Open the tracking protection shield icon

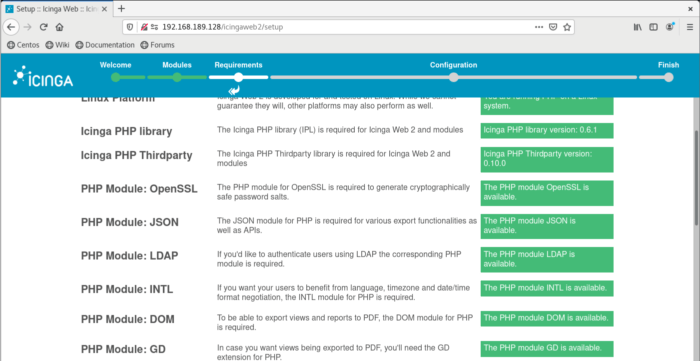click(x=130, y=27)
